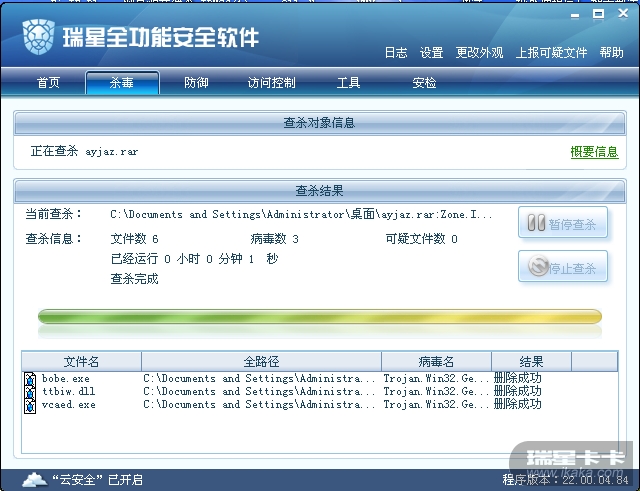The height and width of the screenshot is (491, 640).
Task: Click the Rising lion shield logo
Action: click(x=39, y=37)
